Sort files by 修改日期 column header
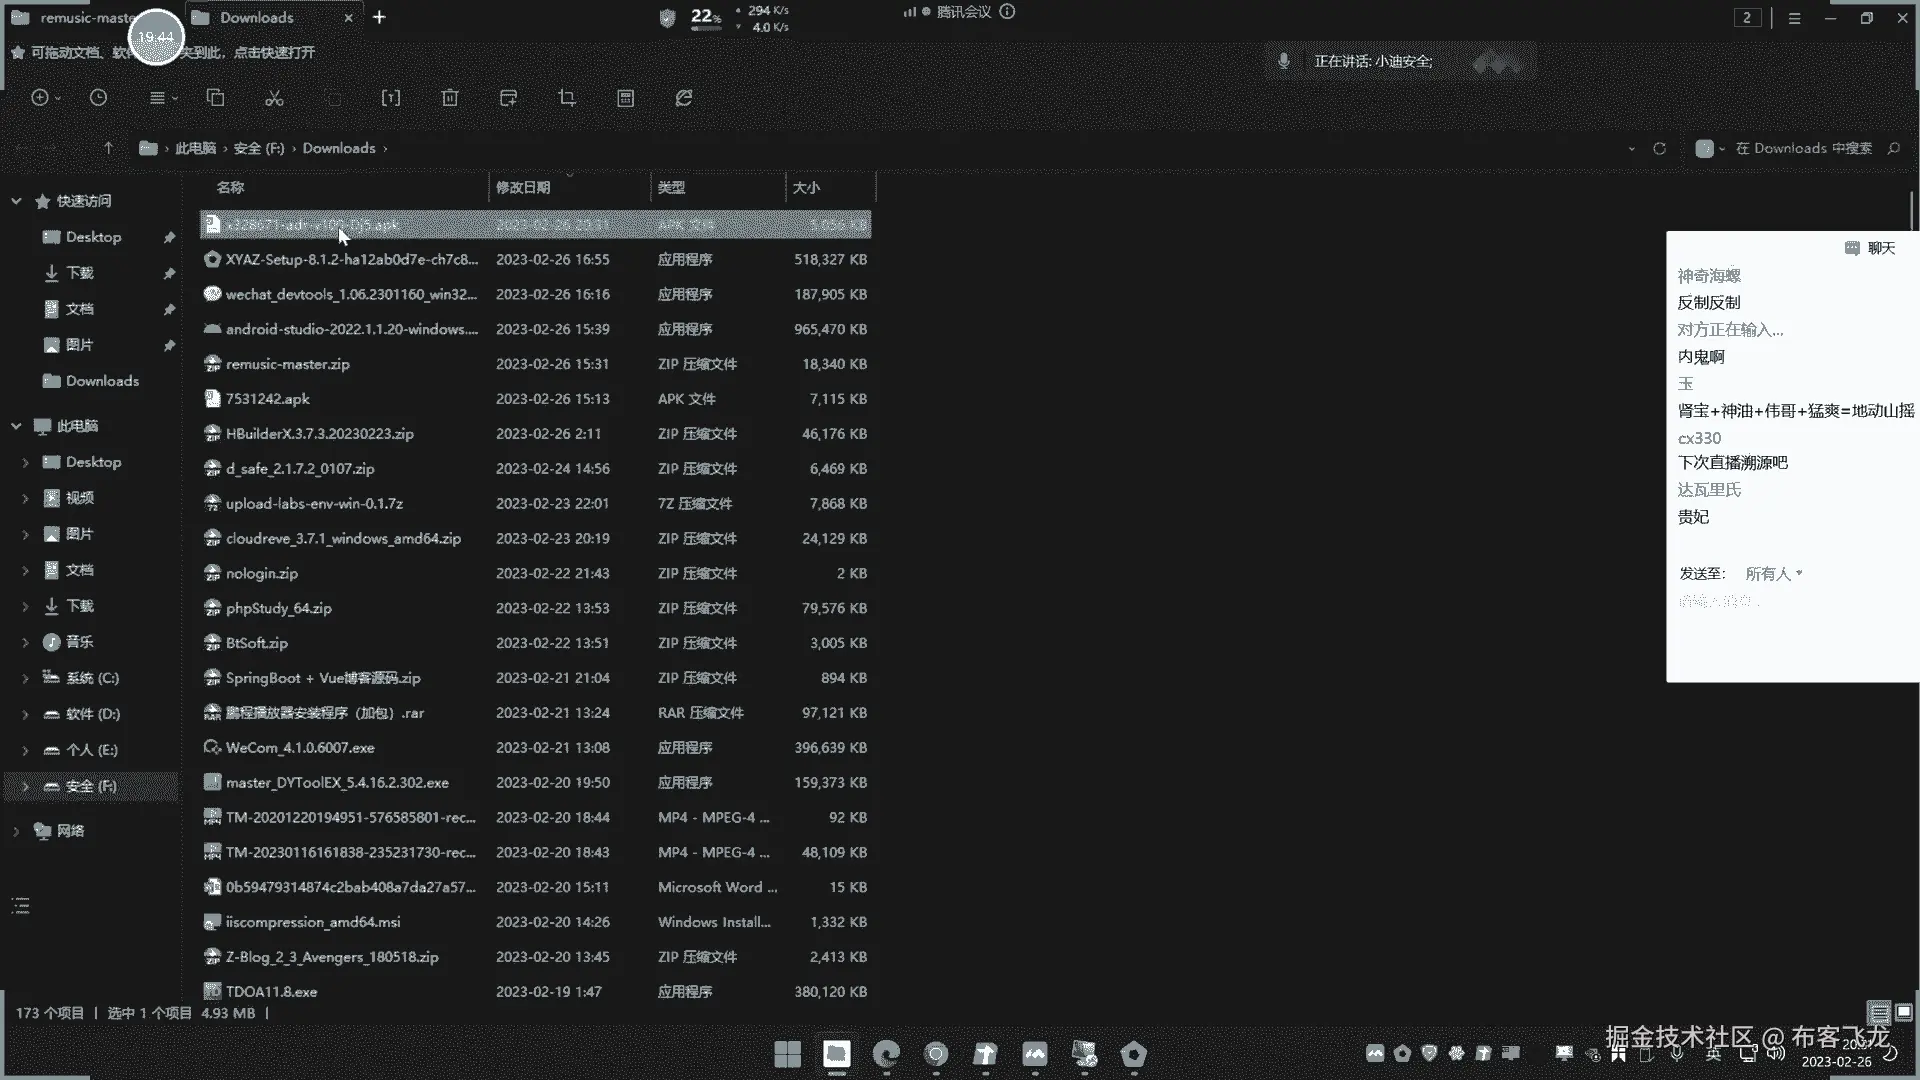Screen dimensions: 1920x1080 coord(523,188)
